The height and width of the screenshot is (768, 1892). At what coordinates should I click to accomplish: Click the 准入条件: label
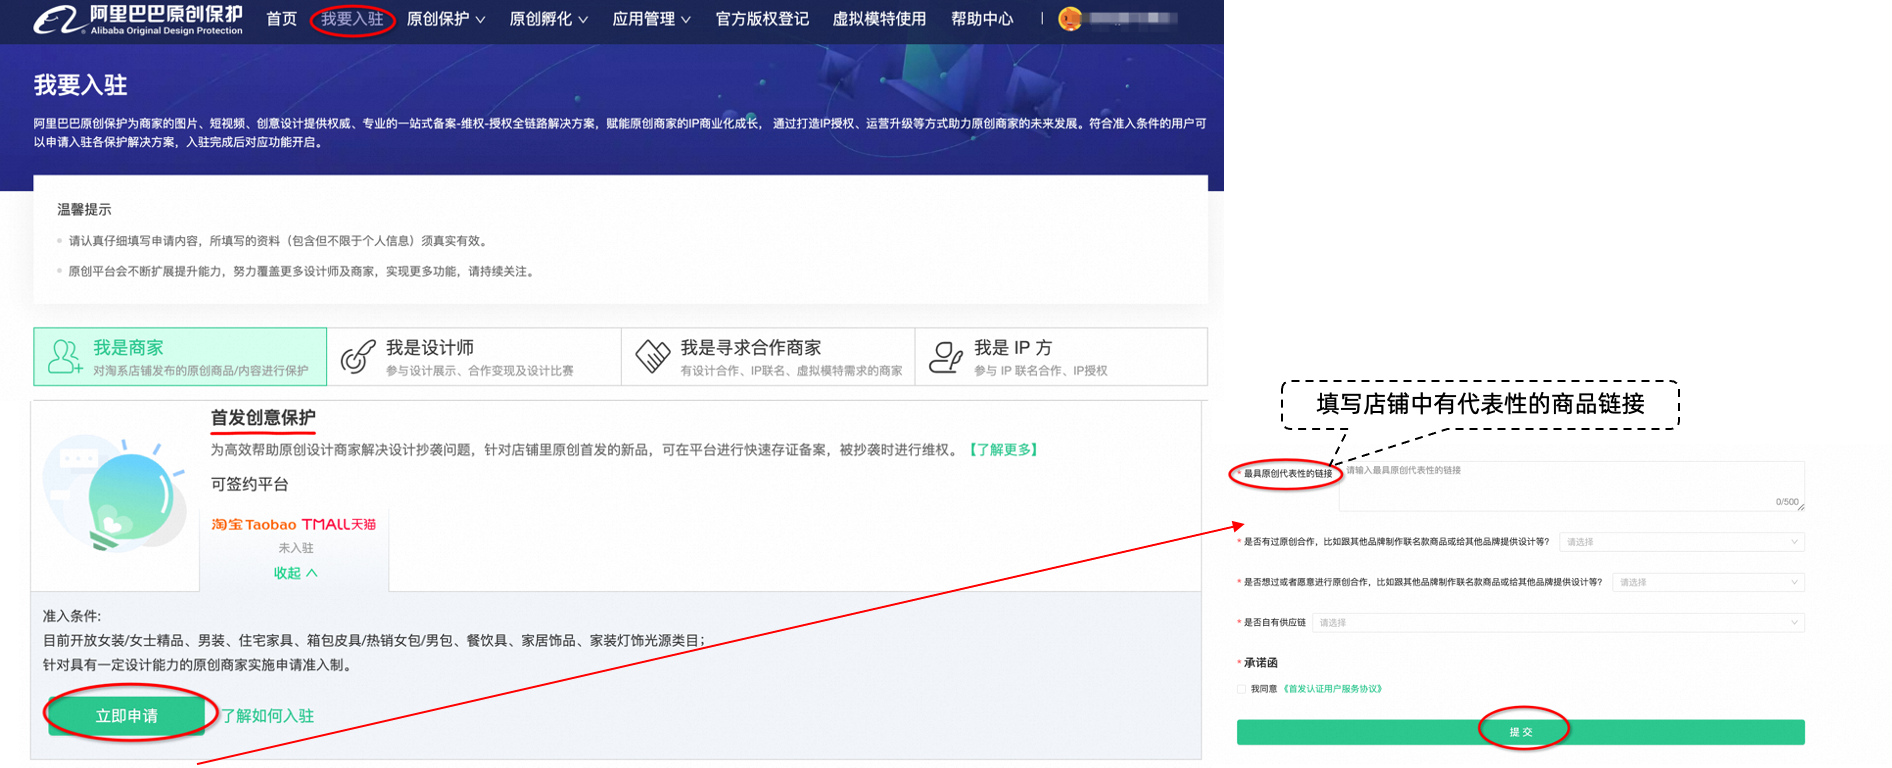(x=72, y=616)
